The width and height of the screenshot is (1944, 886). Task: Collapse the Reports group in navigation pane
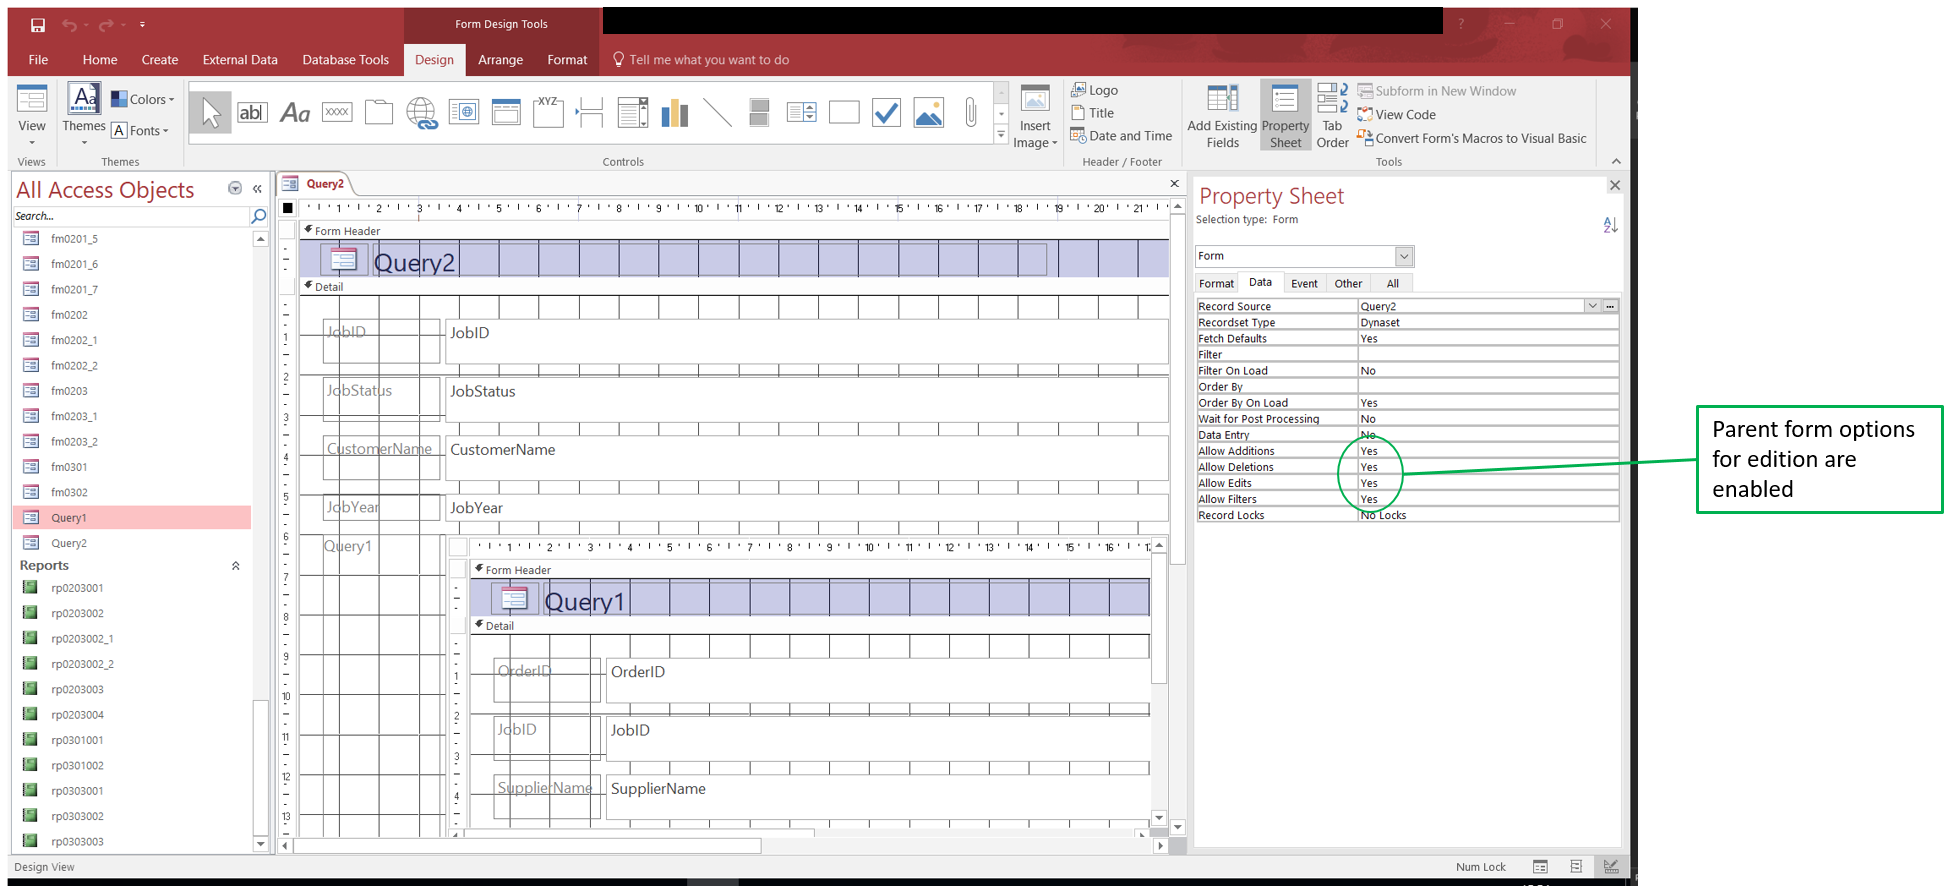tap(236, 566)
